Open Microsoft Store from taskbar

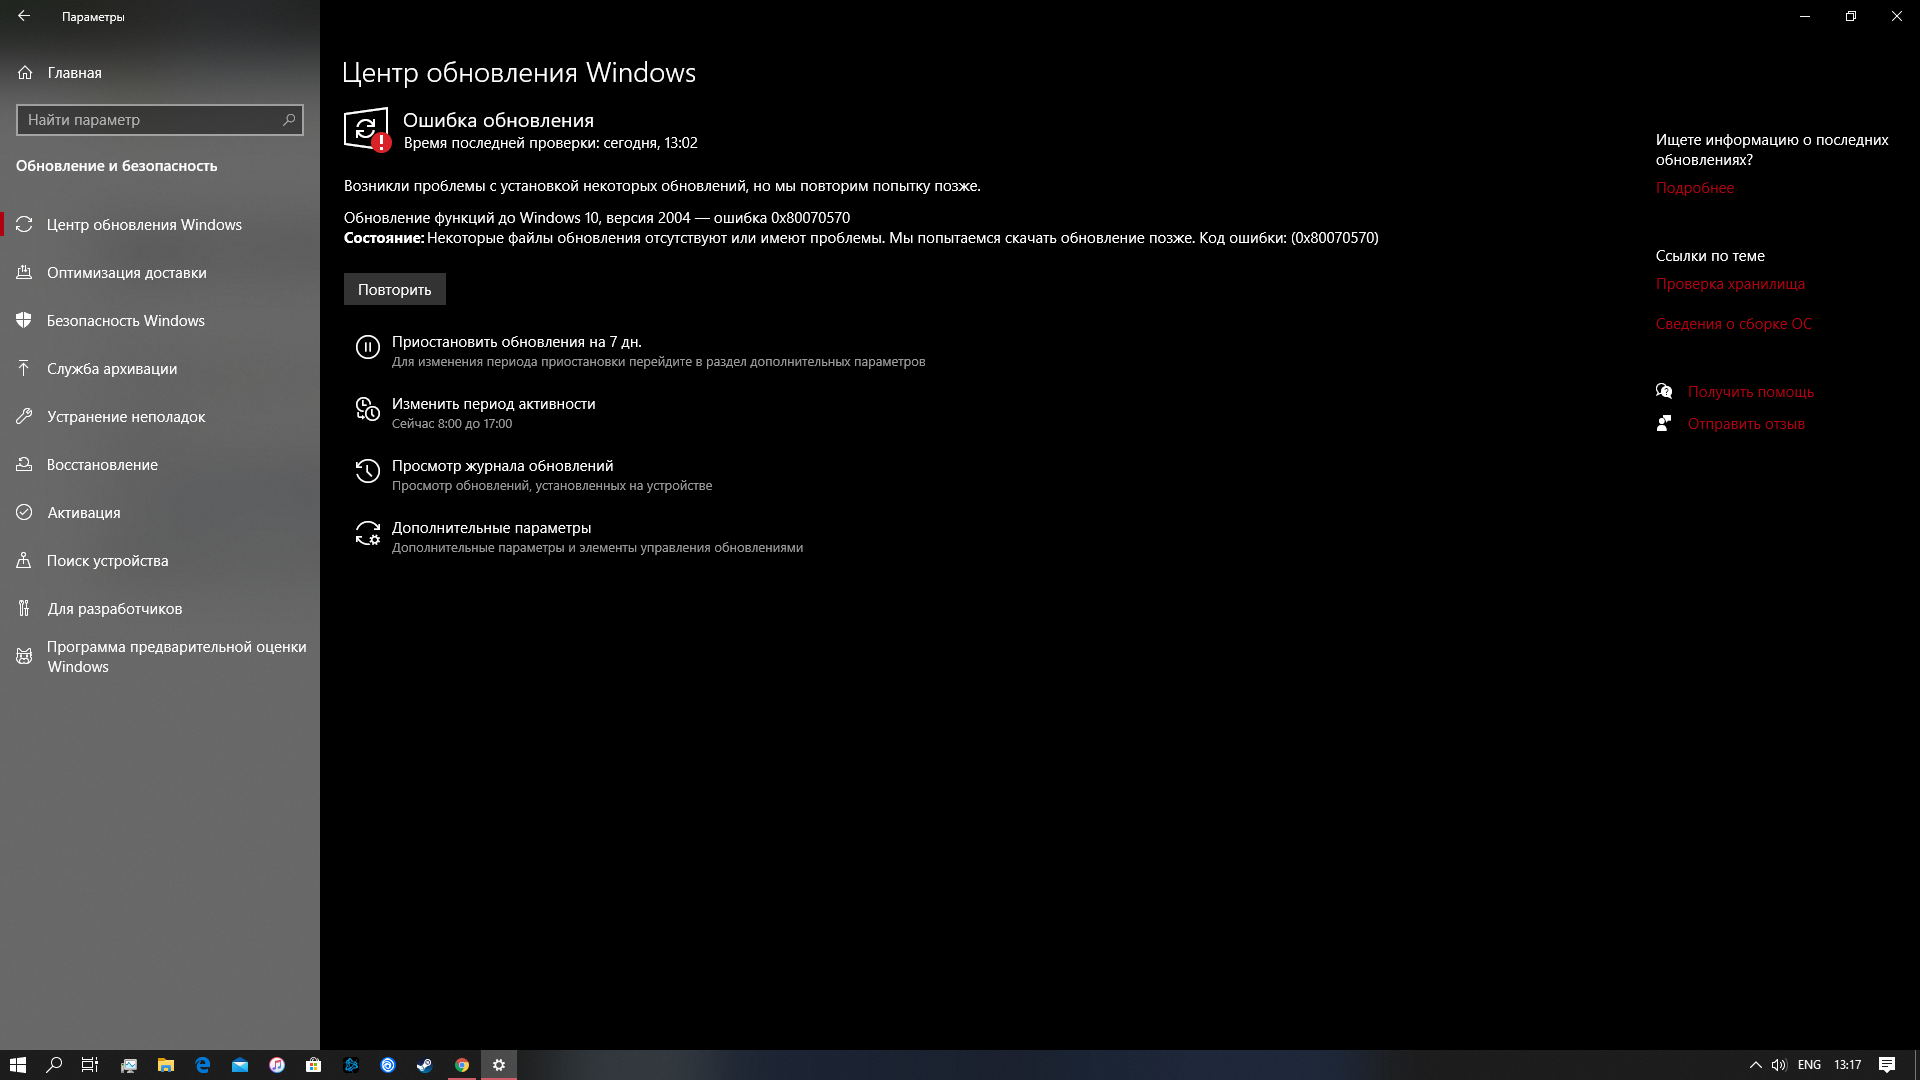click(314, 1065)
